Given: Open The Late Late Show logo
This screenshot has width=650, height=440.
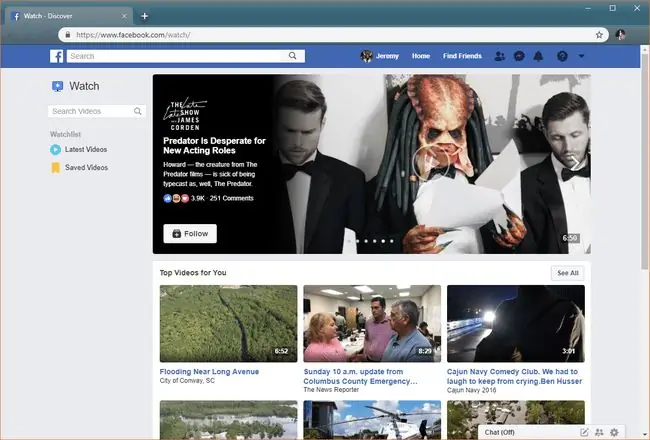Looking at the screenshot, I should [x=185, y=114].
